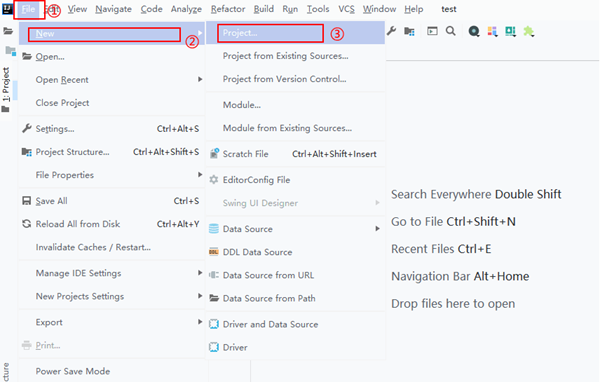This screenshot has width=600, height=382.
Task: Click the folder icon beside Open...
Action: tap(27, 57)
